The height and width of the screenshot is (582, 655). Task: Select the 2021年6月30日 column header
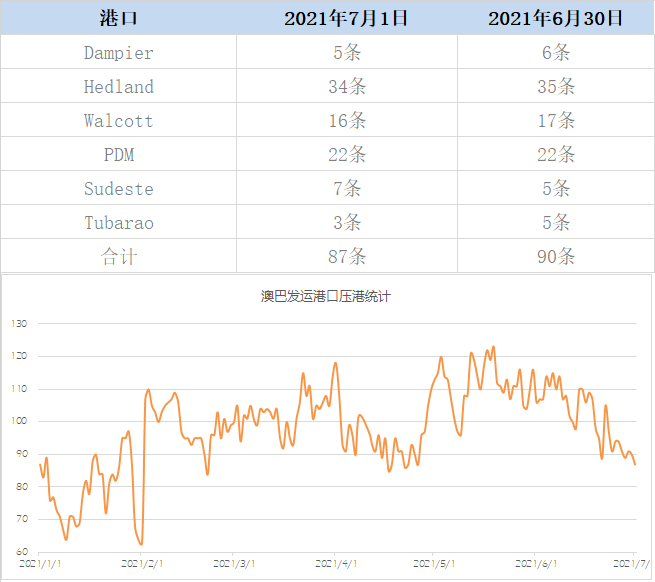pos(555,18)
